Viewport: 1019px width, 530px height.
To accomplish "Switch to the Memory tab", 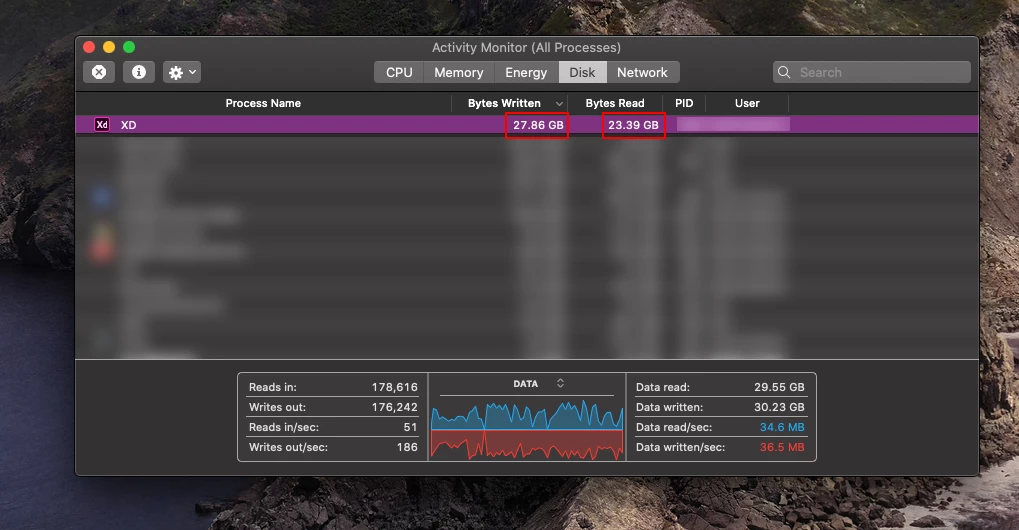I will click(459, 72).
